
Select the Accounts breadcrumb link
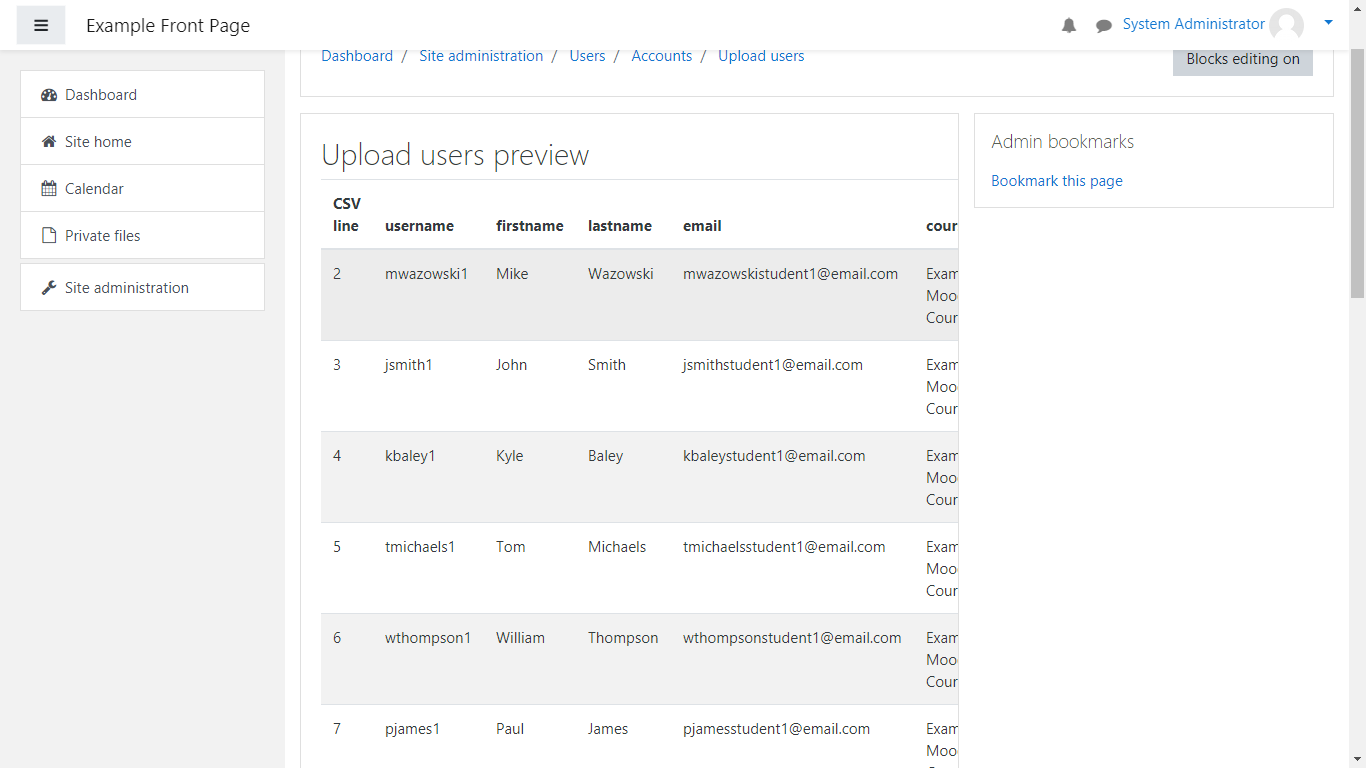coord(661,56)
